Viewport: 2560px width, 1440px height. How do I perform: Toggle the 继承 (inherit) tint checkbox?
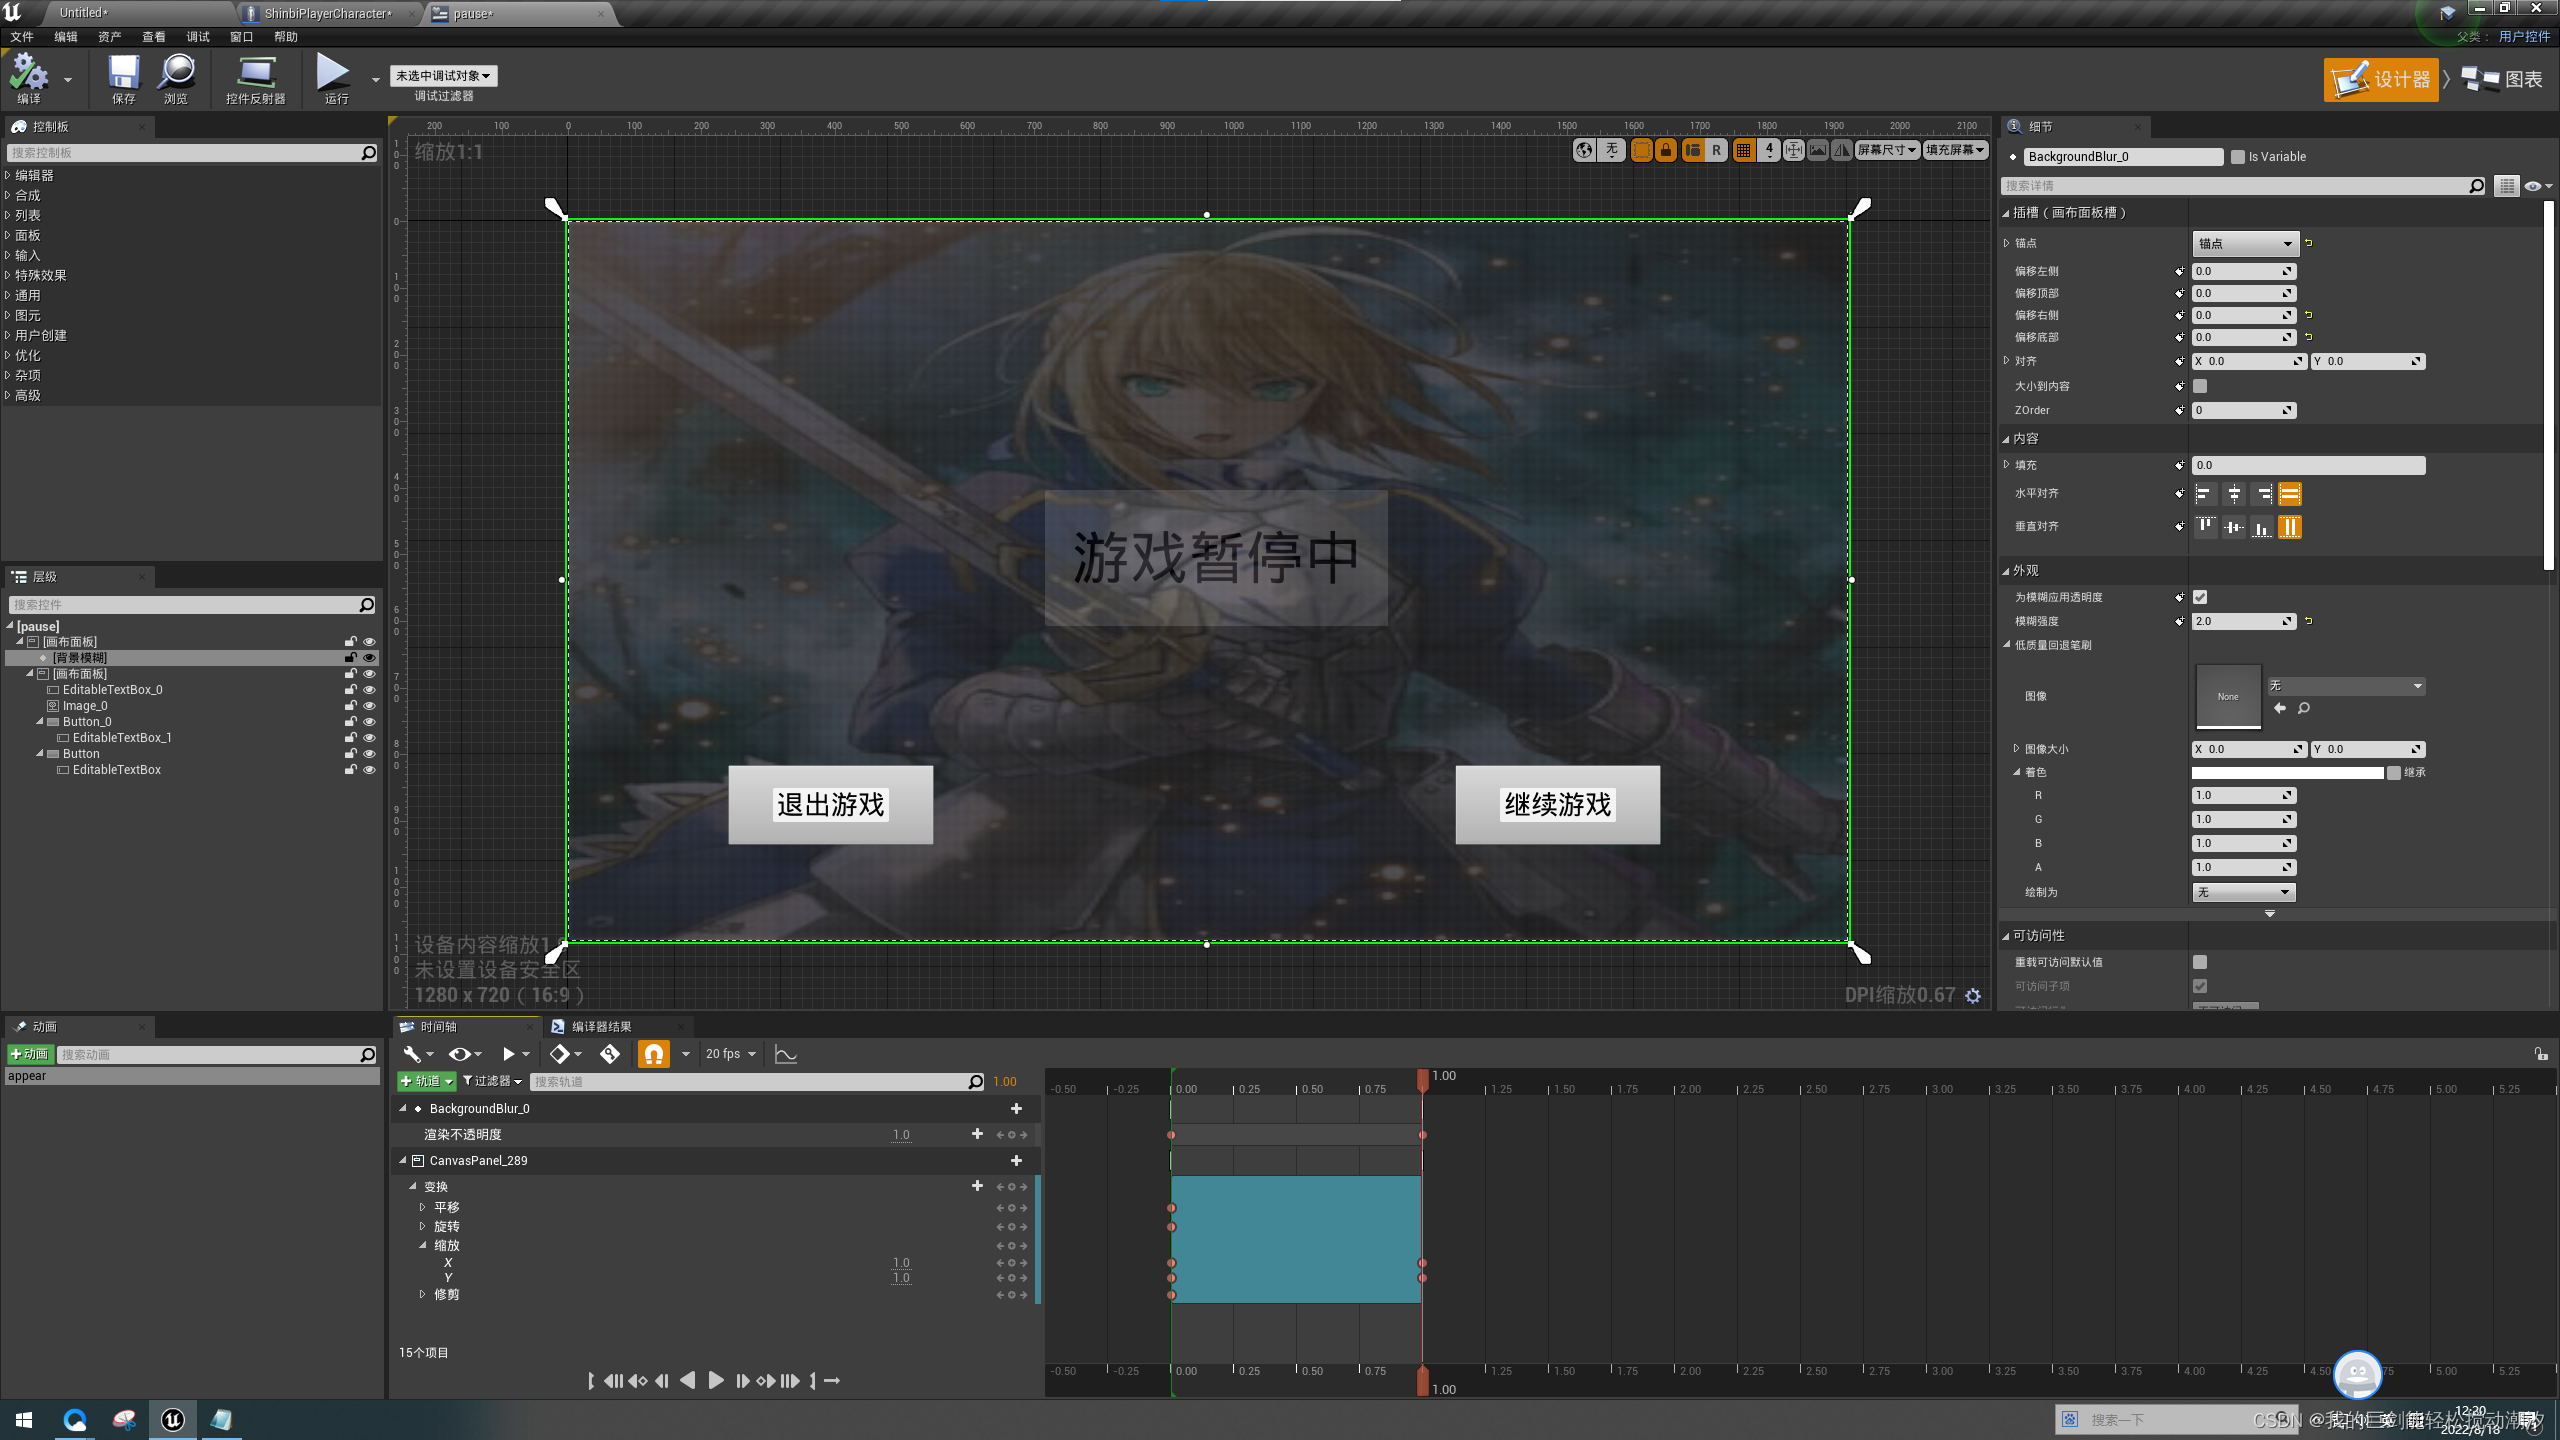coord(2394,773)
